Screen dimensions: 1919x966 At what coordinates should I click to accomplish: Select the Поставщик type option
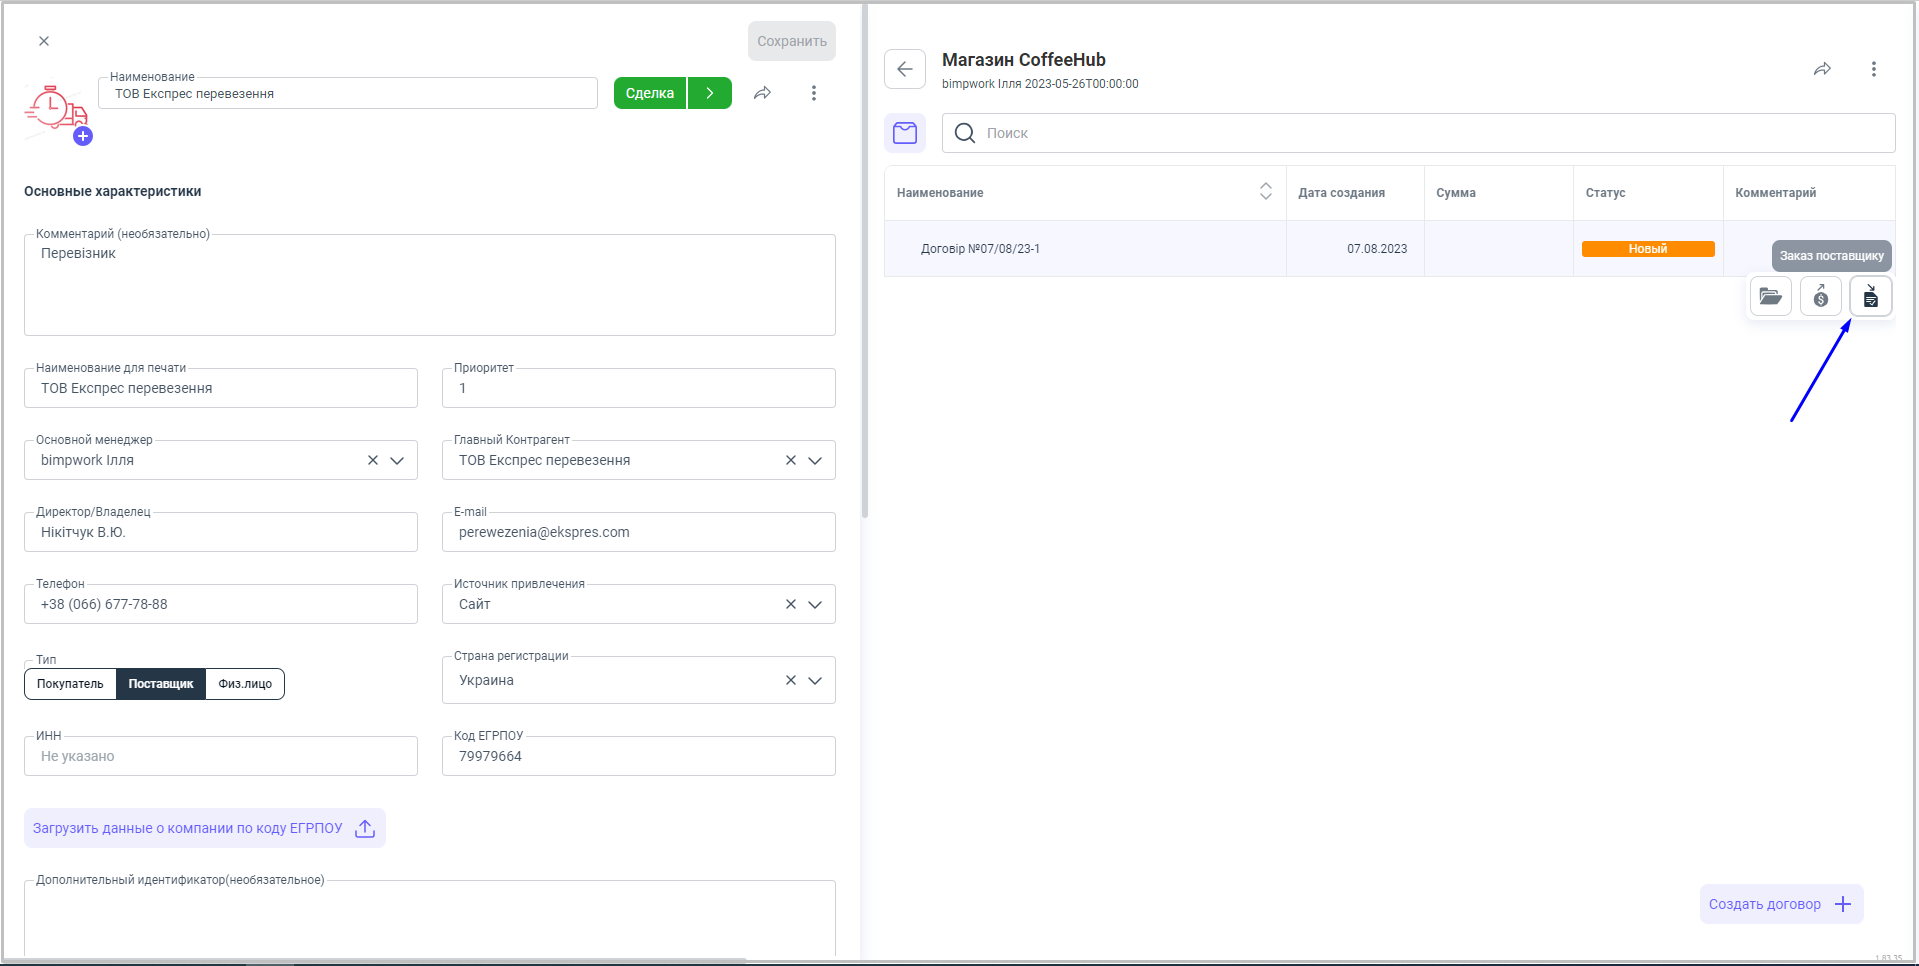click(x=161, y=684)
